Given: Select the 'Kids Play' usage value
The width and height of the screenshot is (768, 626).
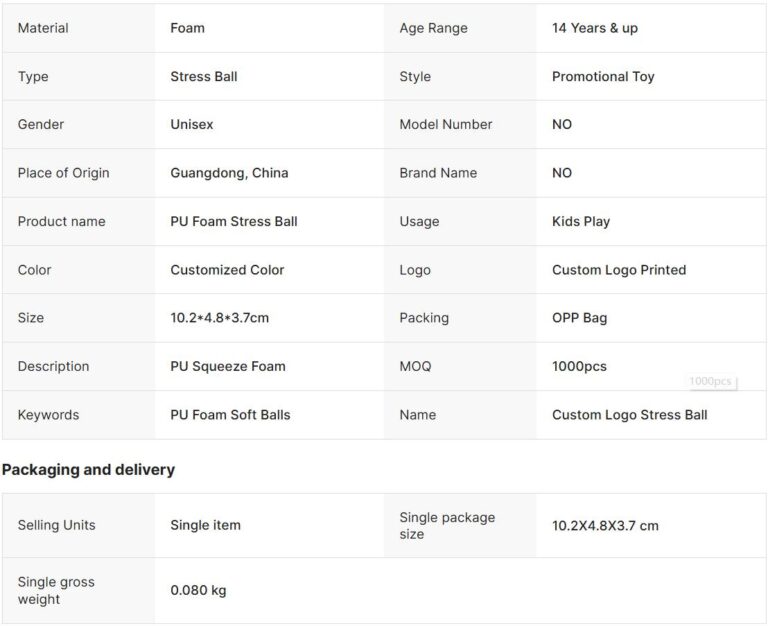Looking at the screenshot, I should [x=581, y=221].
